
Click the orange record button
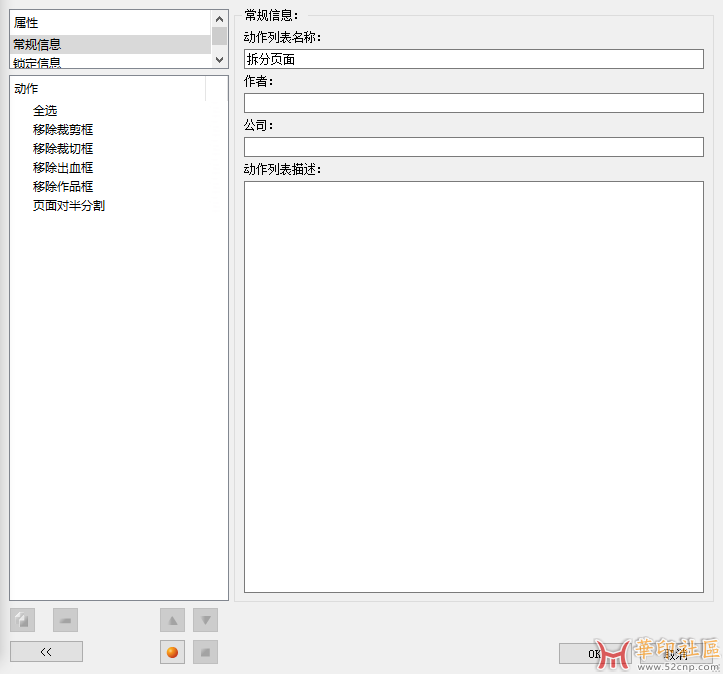(172, 652)
